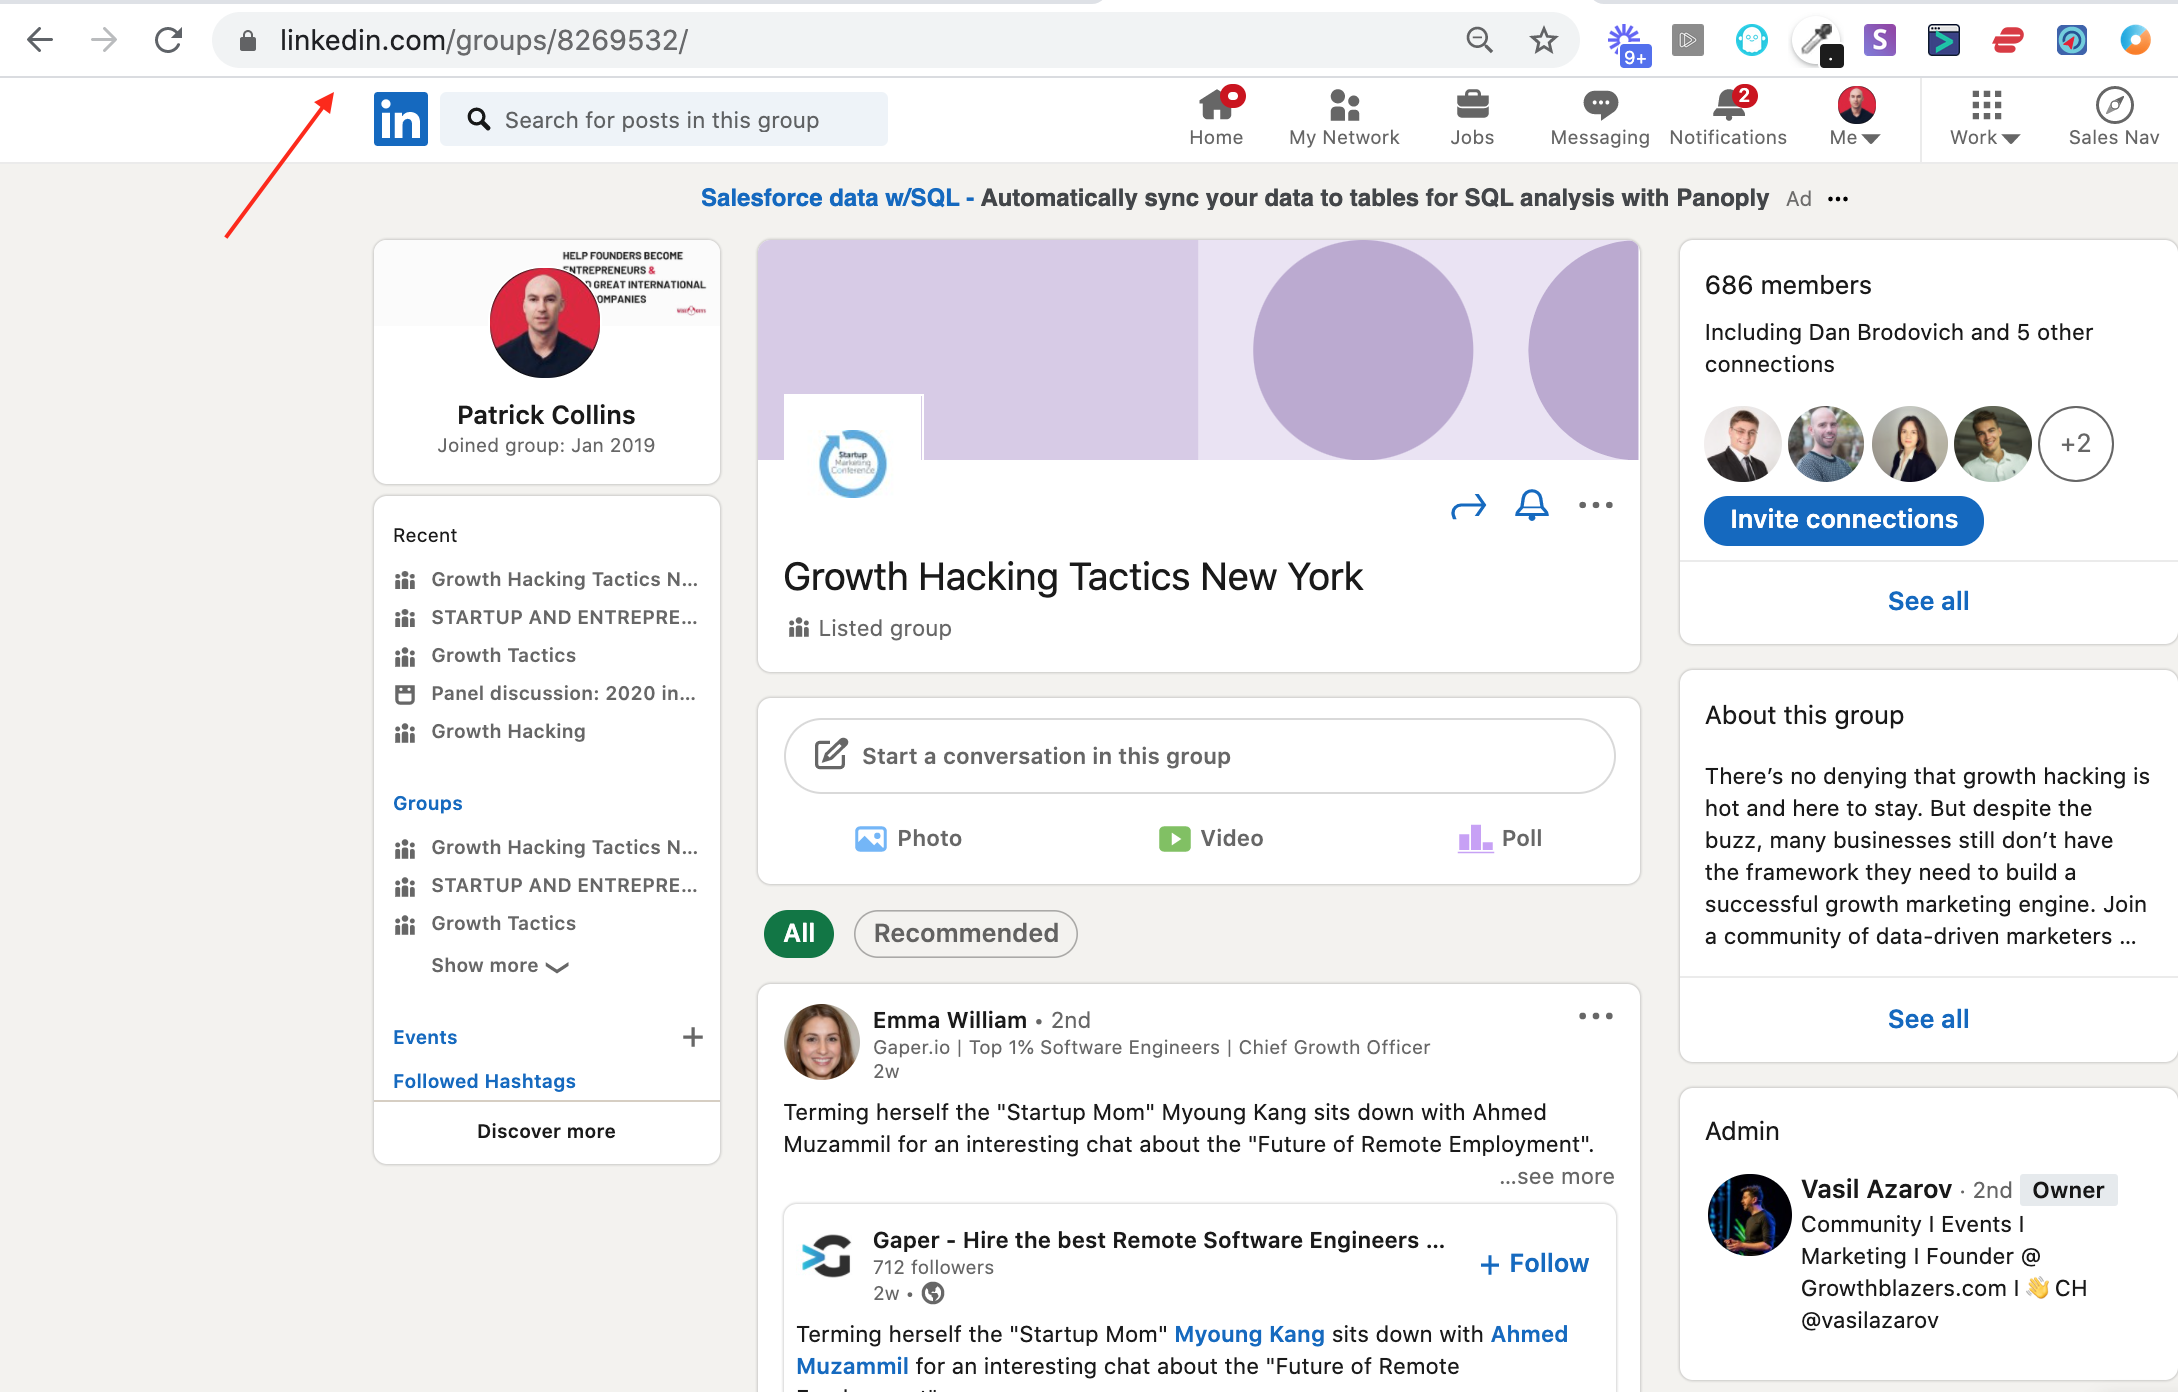Screen dimensions: 2178x1392
Task: Open Growth Tactics under Groups
Action: pos(504,923)
